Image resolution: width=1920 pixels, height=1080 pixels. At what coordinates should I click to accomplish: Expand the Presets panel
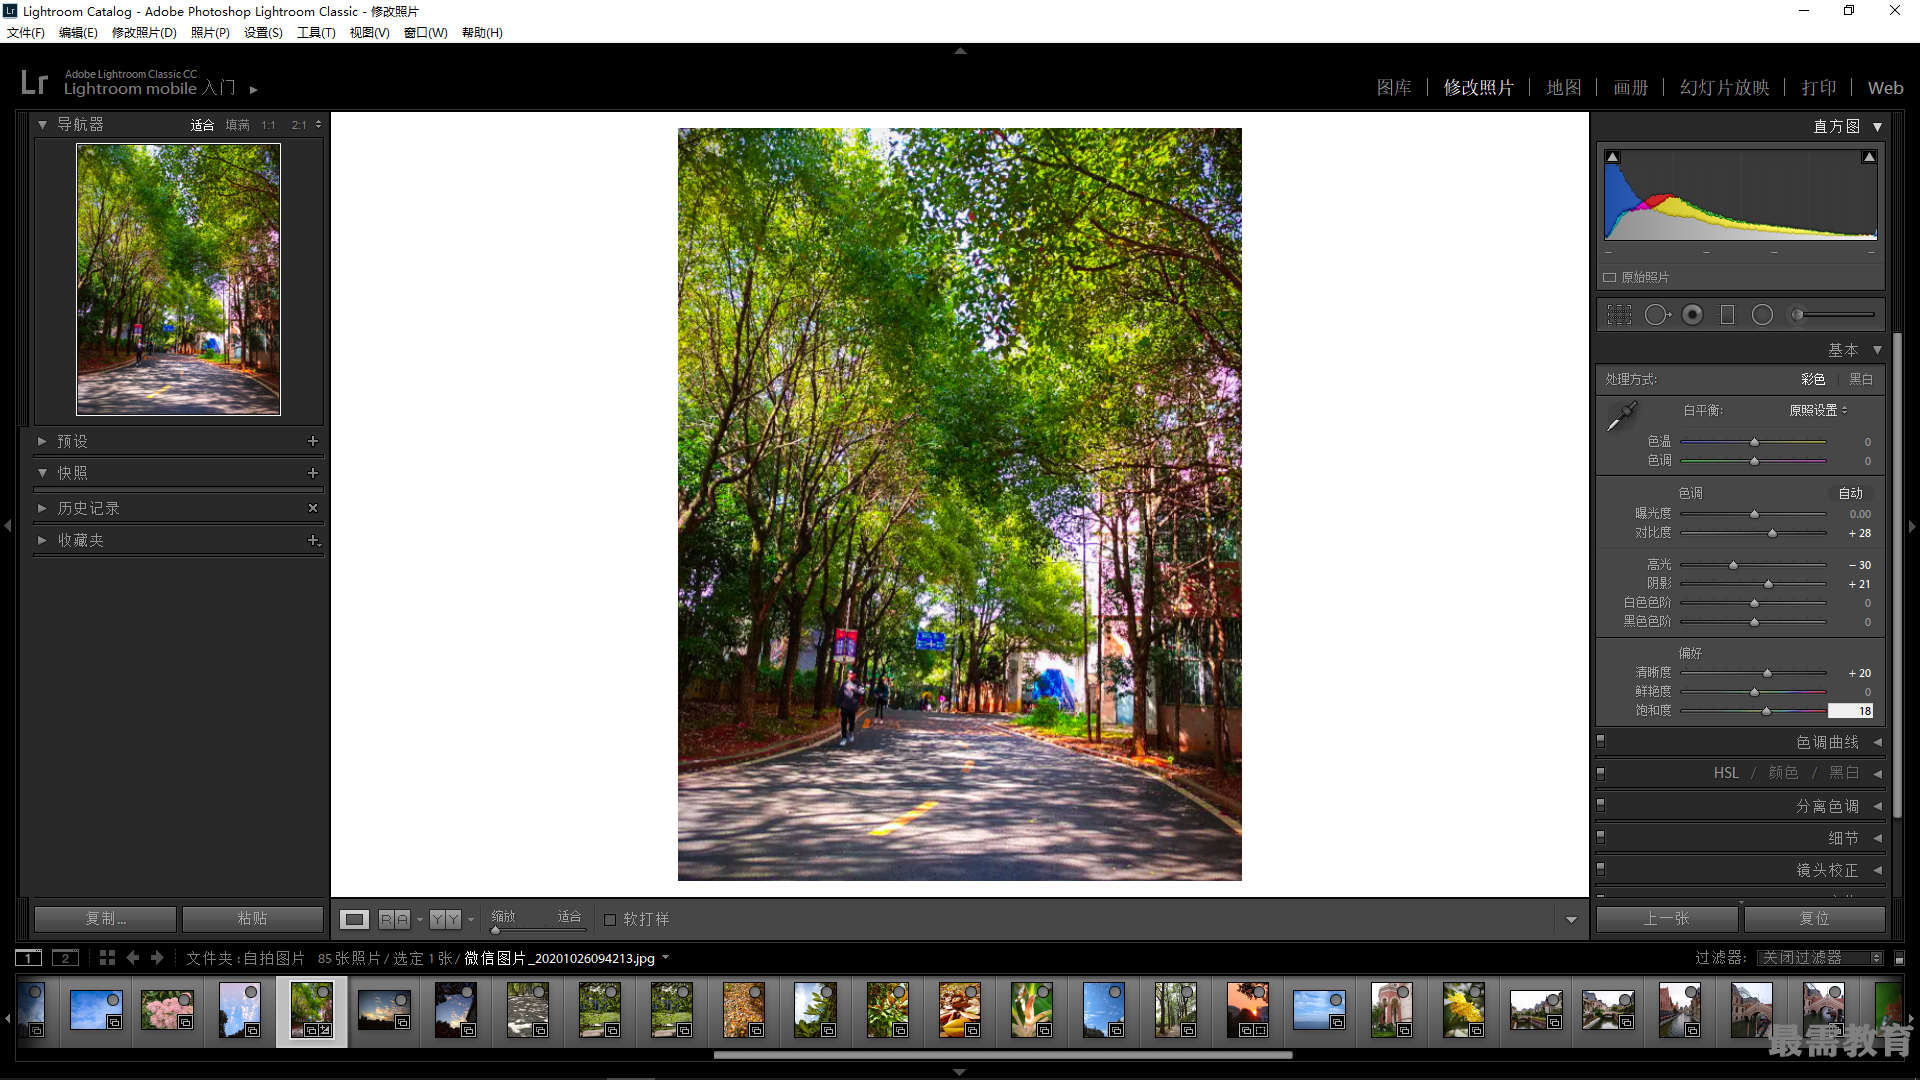pyautogui.click(x=42, y=441)
